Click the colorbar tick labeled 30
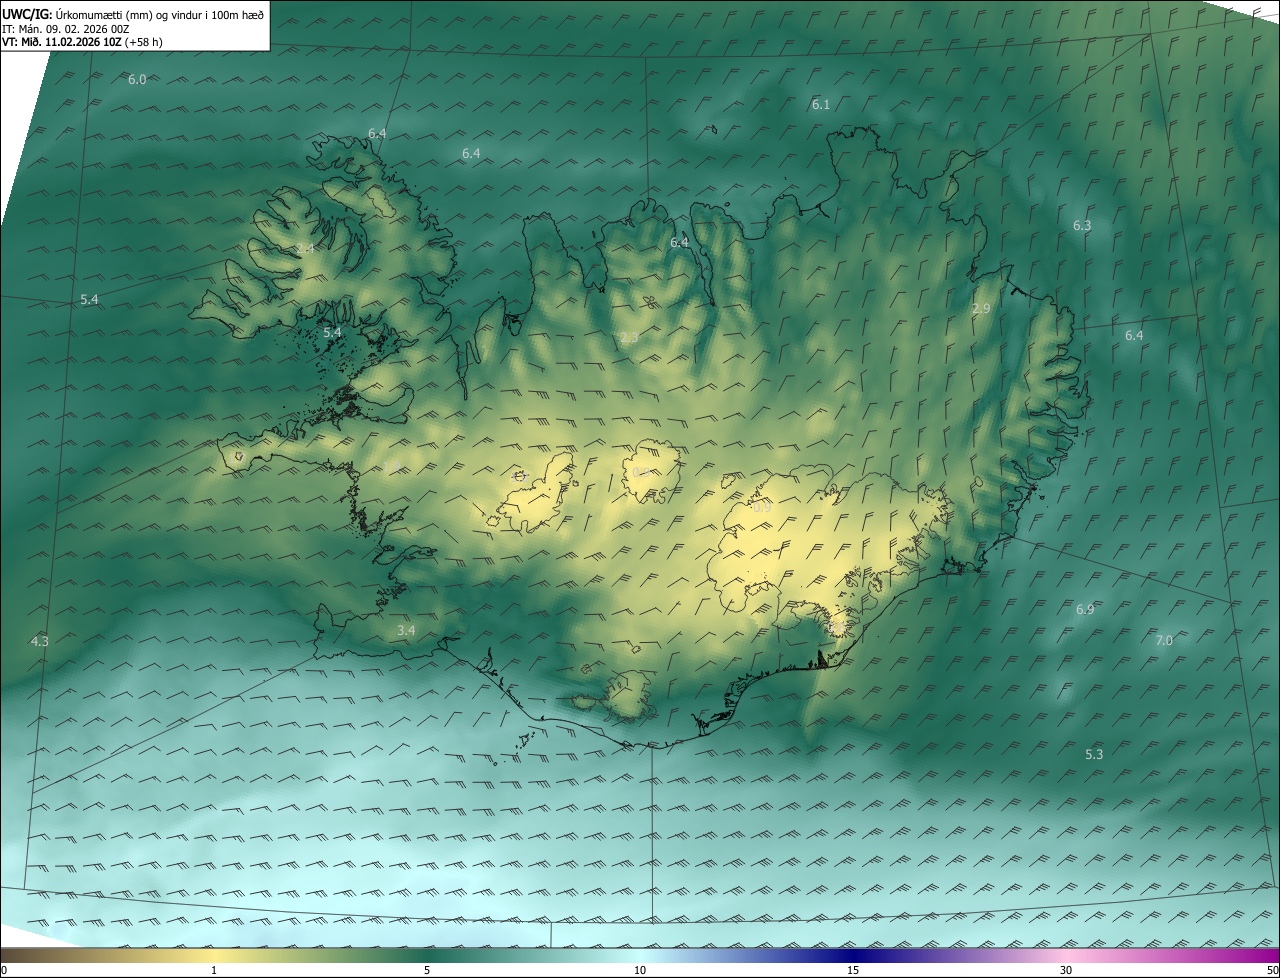1280x978 pixels. 1066,970
